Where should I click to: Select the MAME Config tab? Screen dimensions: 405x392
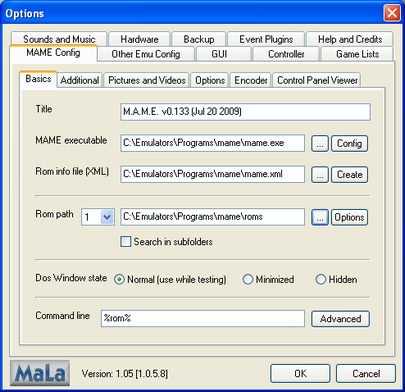click(53, 53)
